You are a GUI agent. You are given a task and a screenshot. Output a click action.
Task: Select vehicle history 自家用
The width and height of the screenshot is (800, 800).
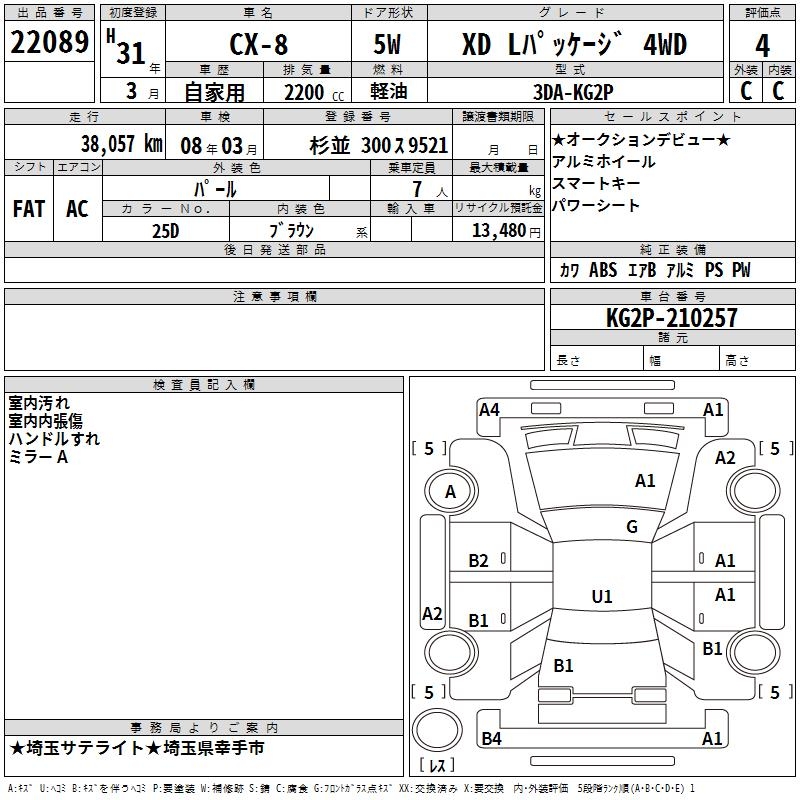[x=214, y=92]
